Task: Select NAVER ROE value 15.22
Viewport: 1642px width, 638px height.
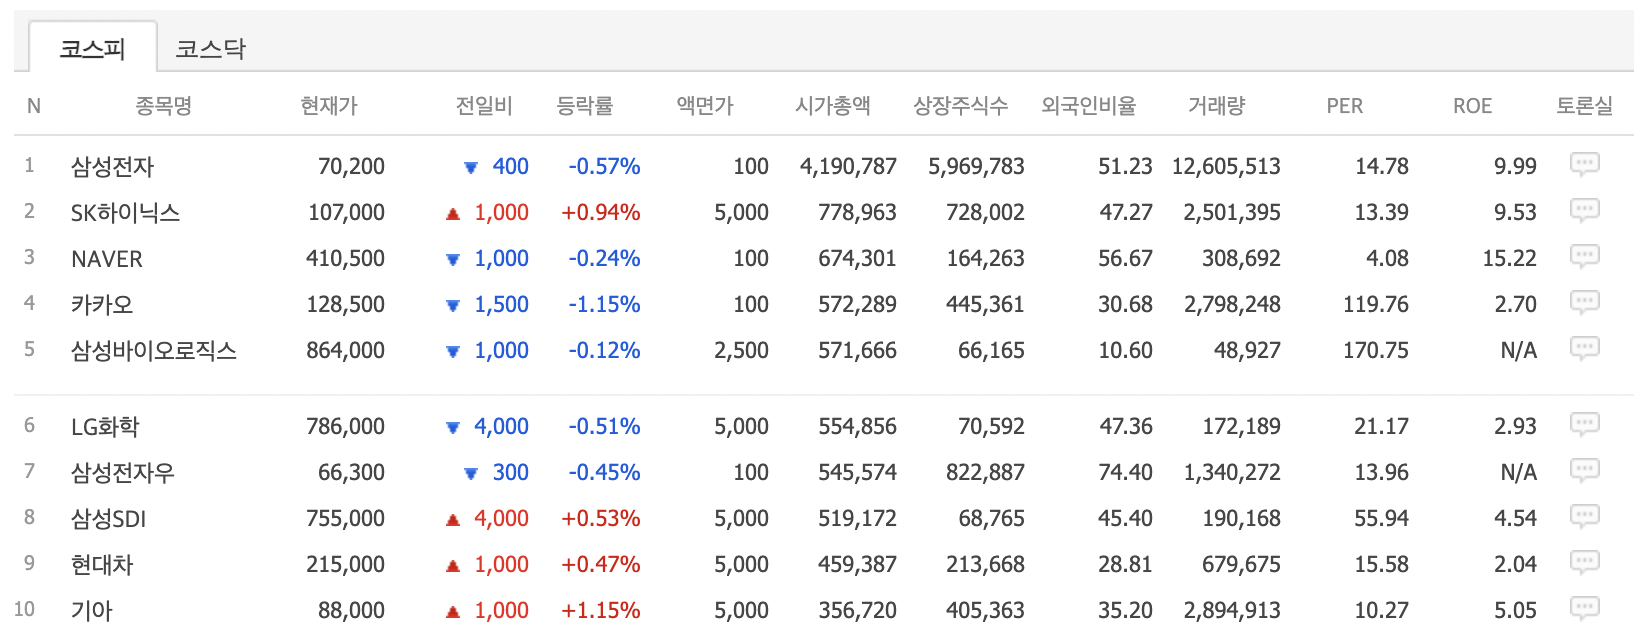Action: point(1509,259)
